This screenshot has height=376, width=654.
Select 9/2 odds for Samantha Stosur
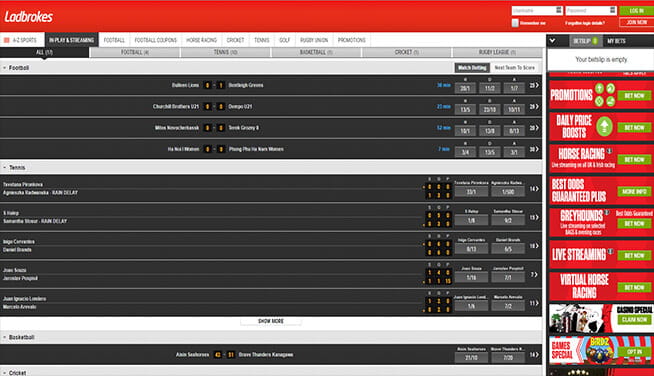508,220
